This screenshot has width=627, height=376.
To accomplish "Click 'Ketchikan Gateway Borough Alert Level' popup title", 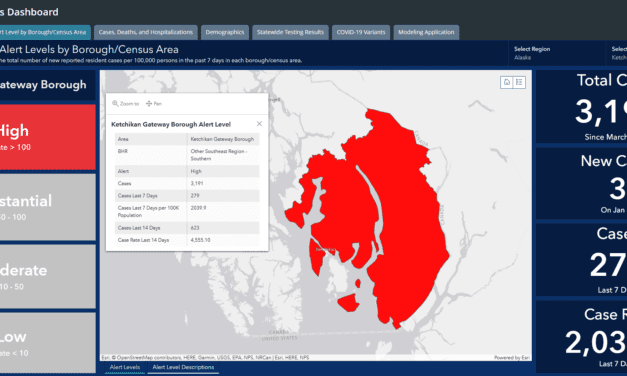I will pos(171,124).
